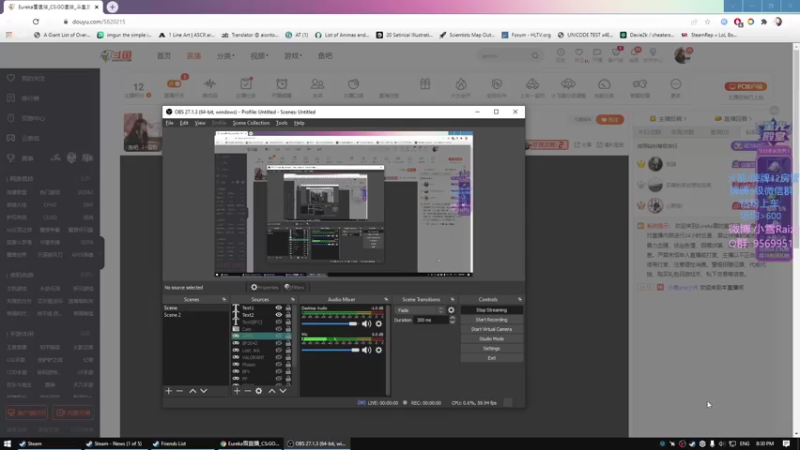Open the OBS Help menu

pos(299,123)
